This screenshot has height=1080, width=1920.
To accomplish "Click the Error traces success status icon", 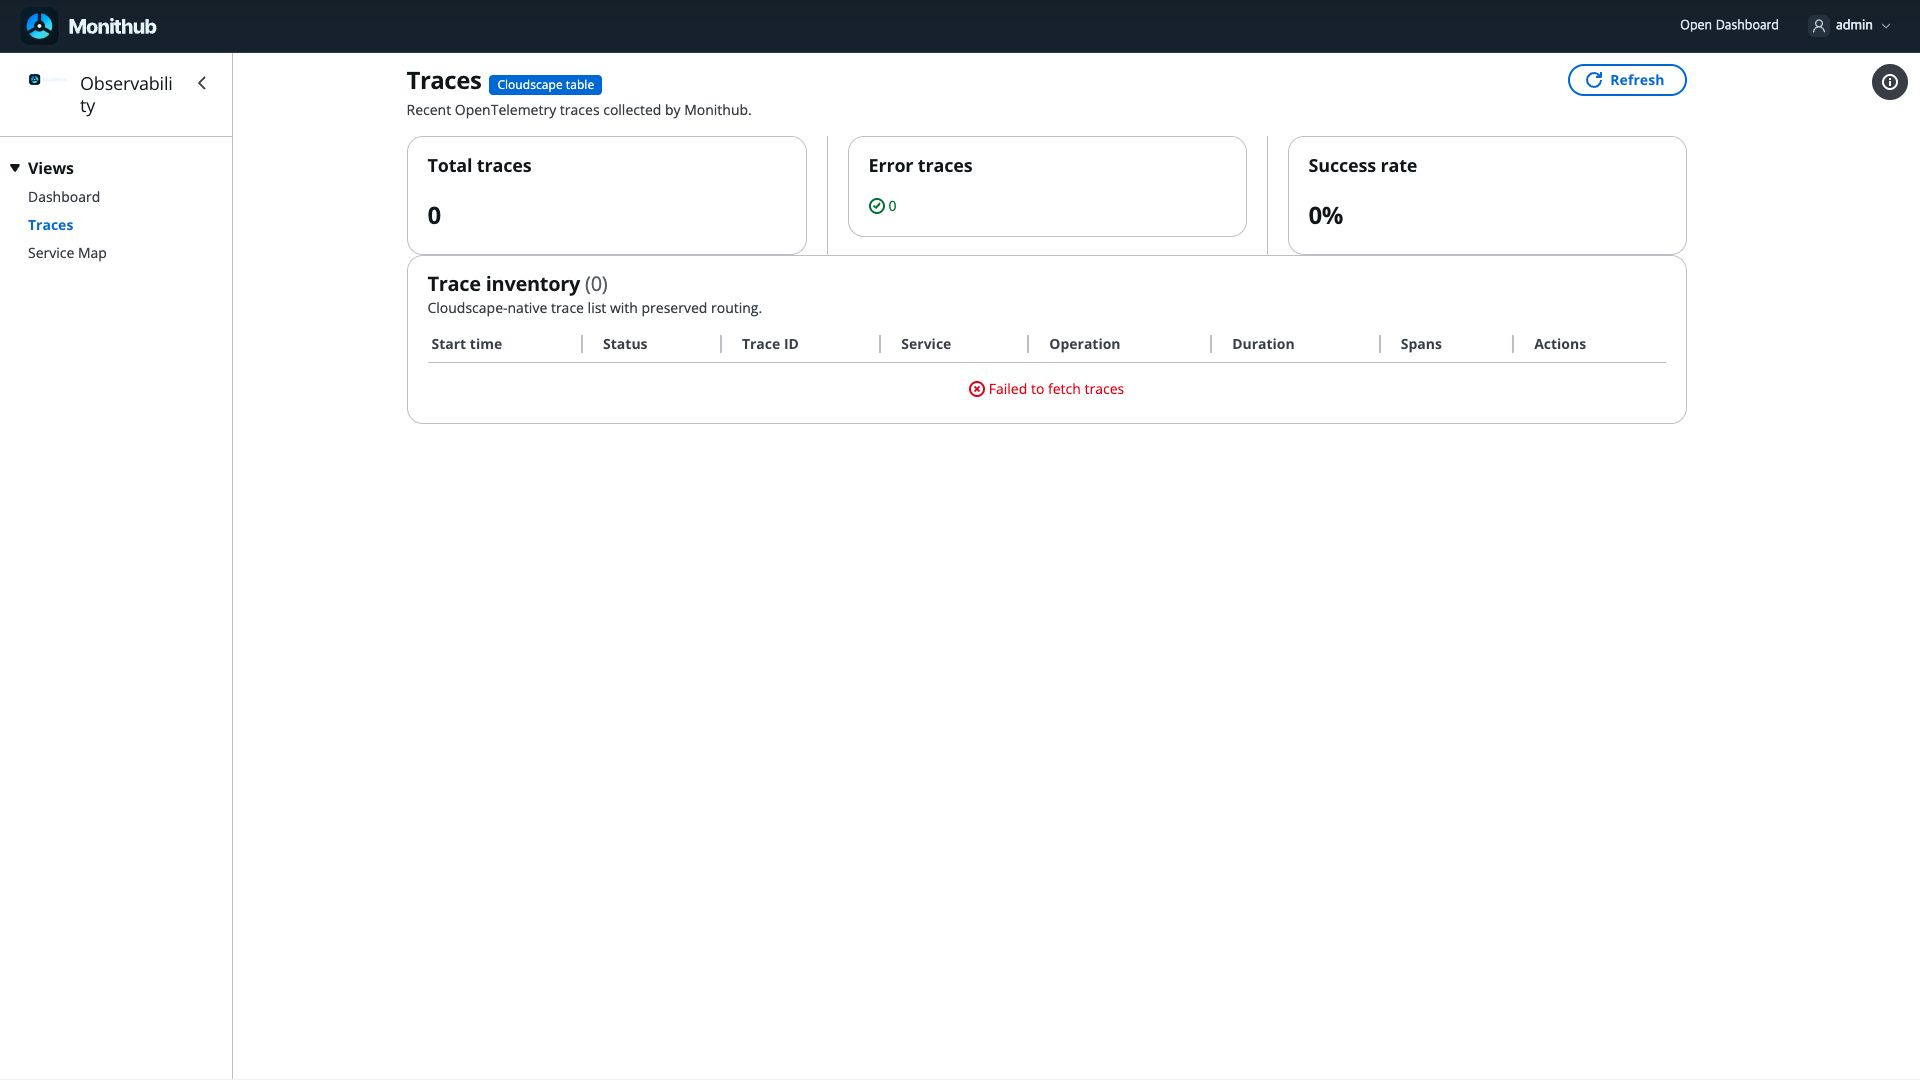I will [877, 206].
